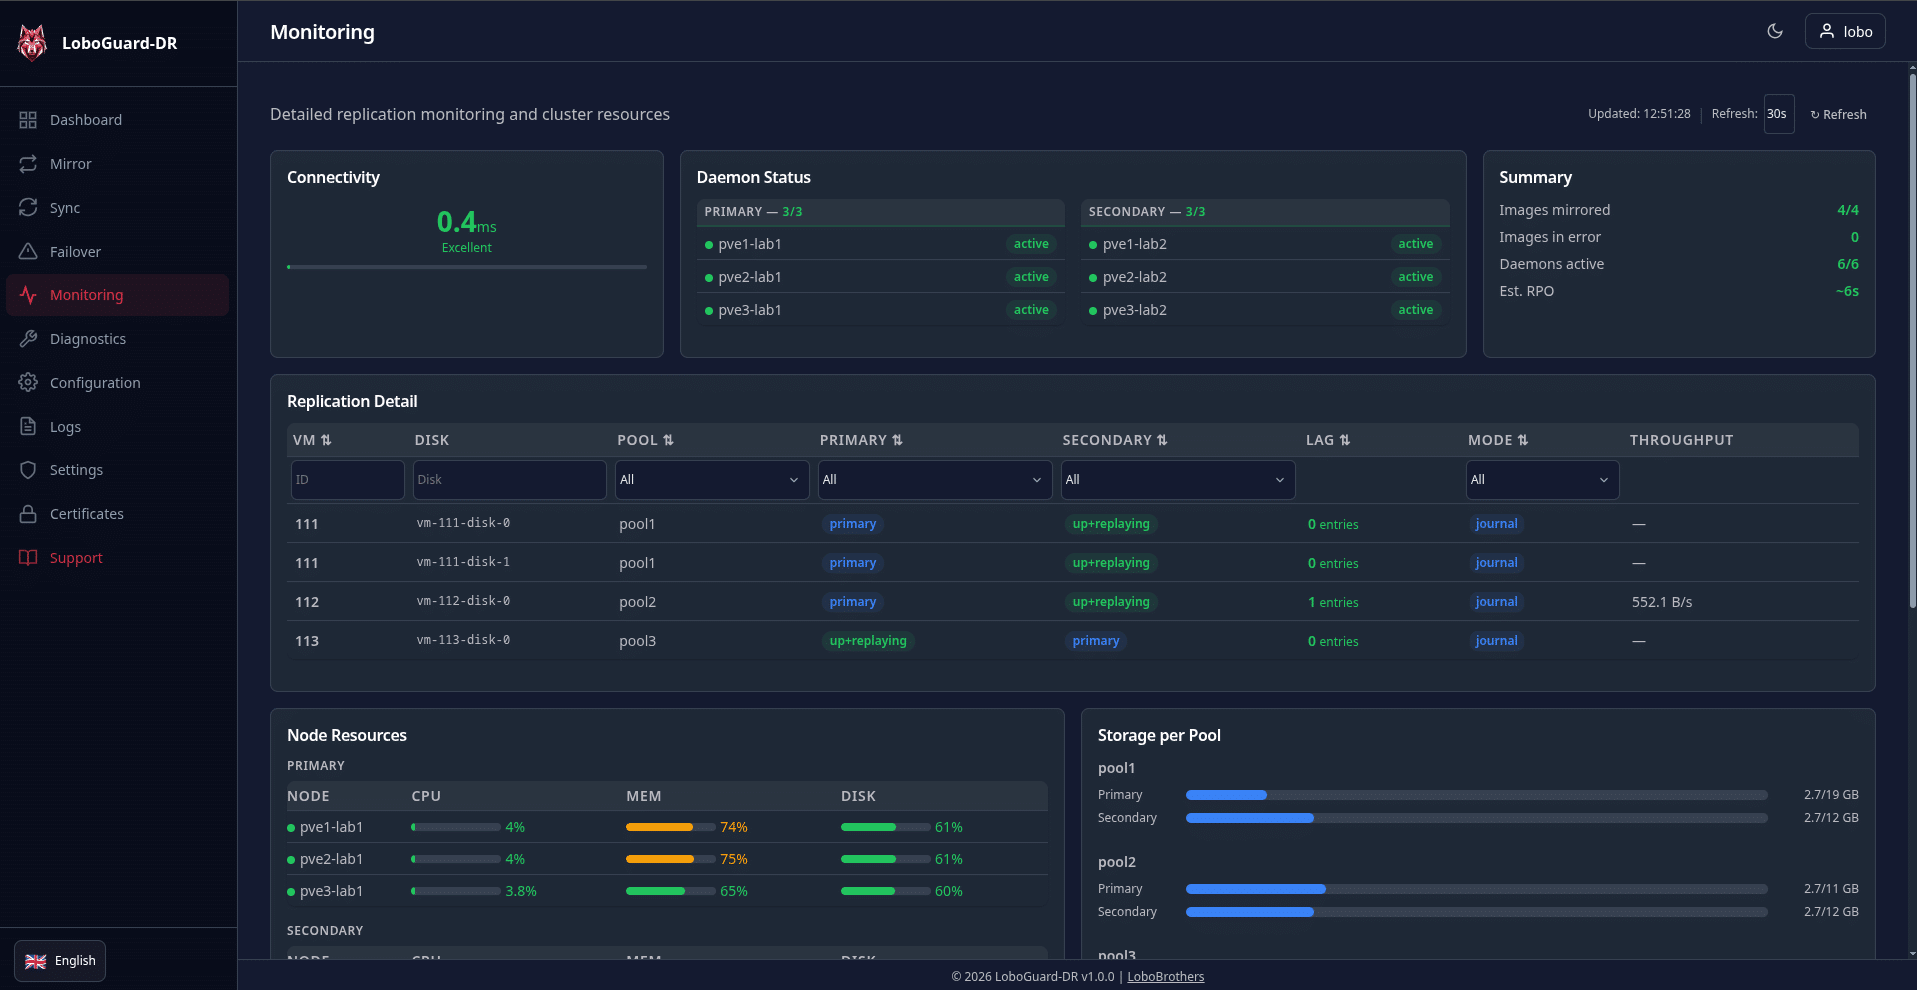This screenshot has width=1917, height=990.
Task: Change the 30s refresh interval selector
Action: [1779, 114]
